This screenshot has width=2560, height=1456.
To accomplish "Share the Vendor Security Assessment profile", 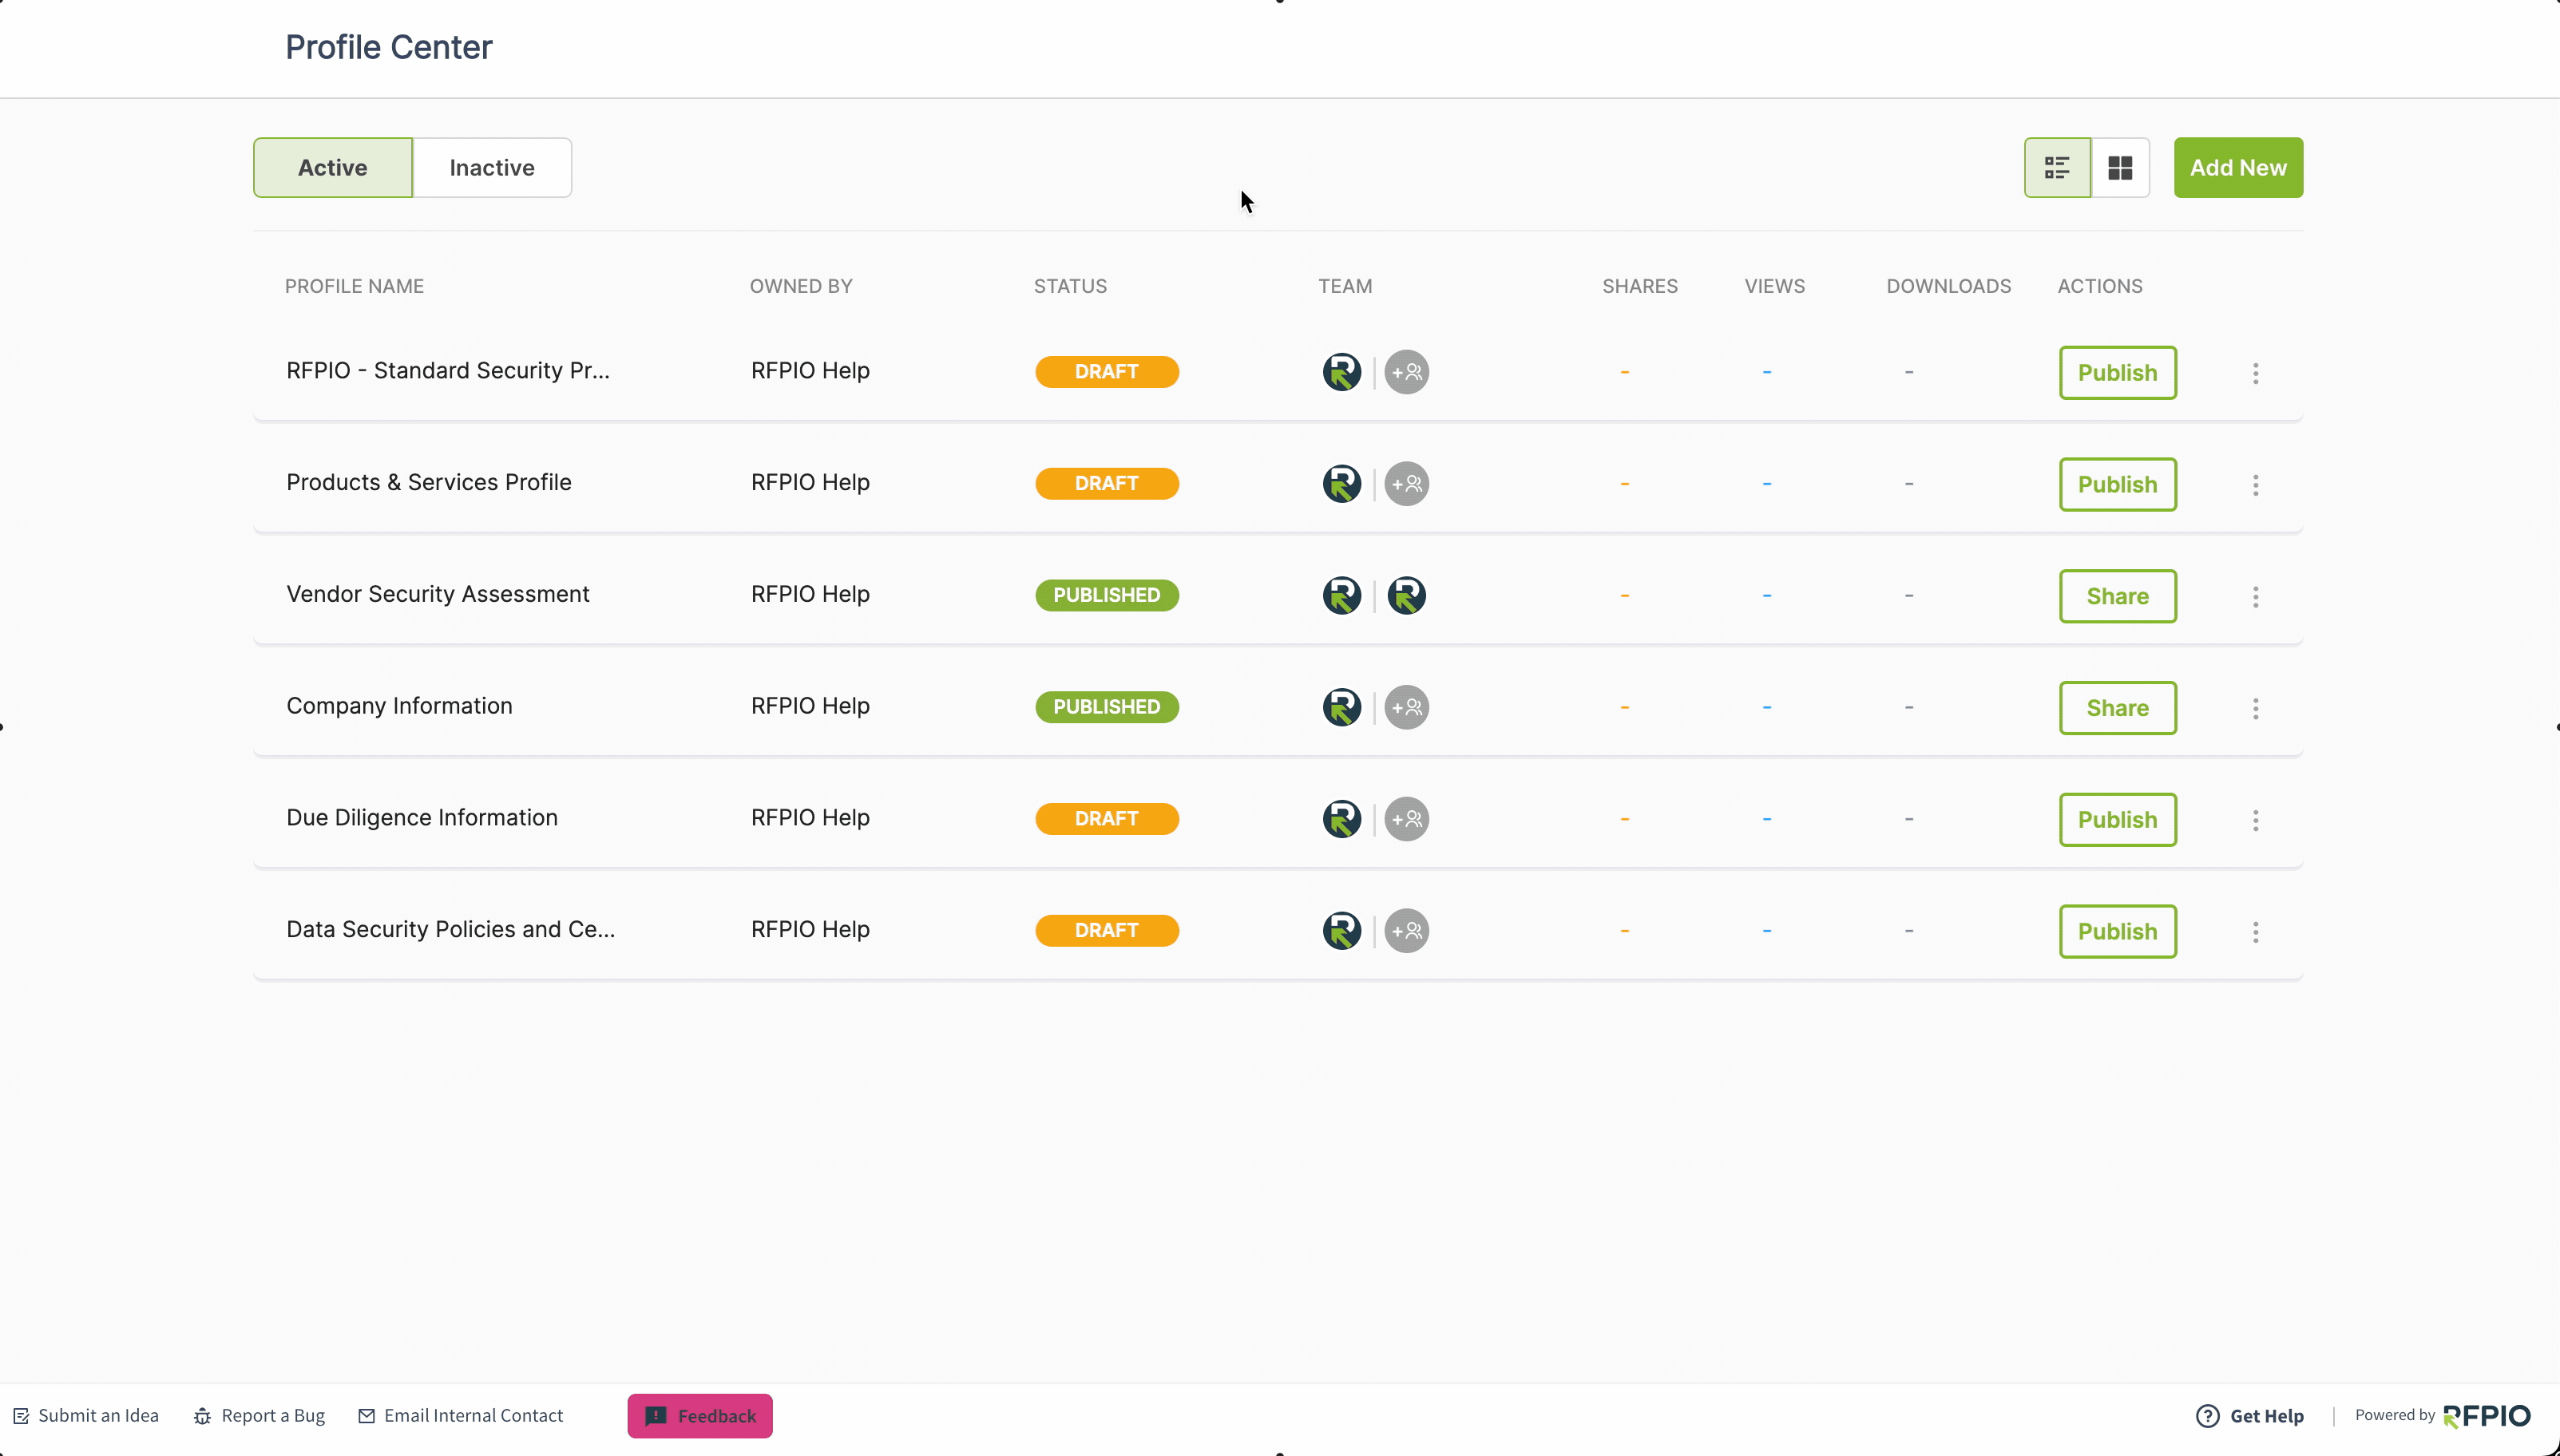I will coord(2118,597).
